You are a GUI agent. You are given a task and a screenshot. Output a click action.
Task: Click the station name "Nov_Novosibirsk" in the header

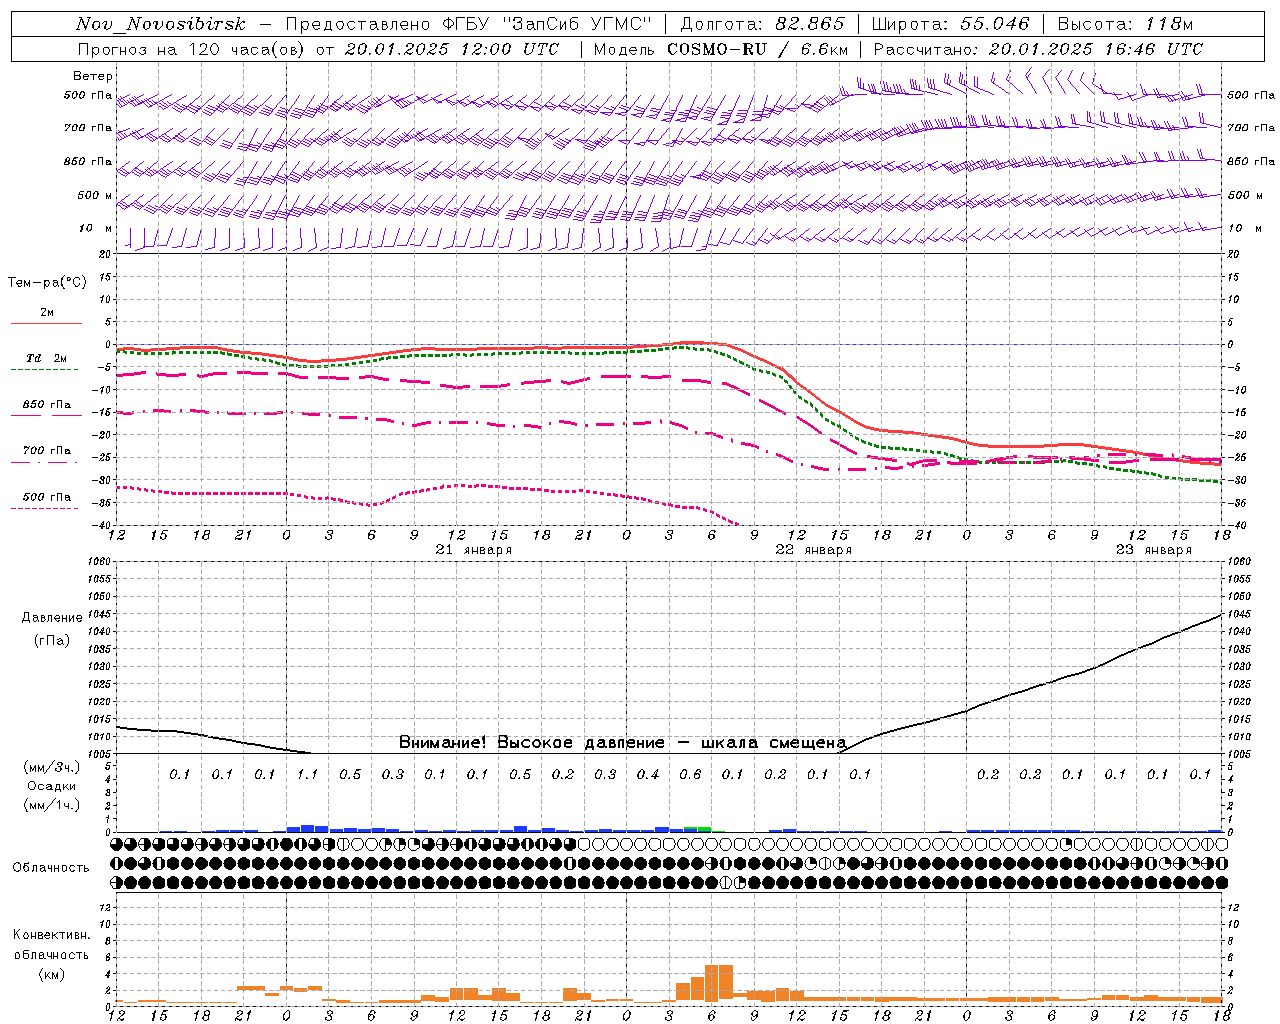pos(160,24)
